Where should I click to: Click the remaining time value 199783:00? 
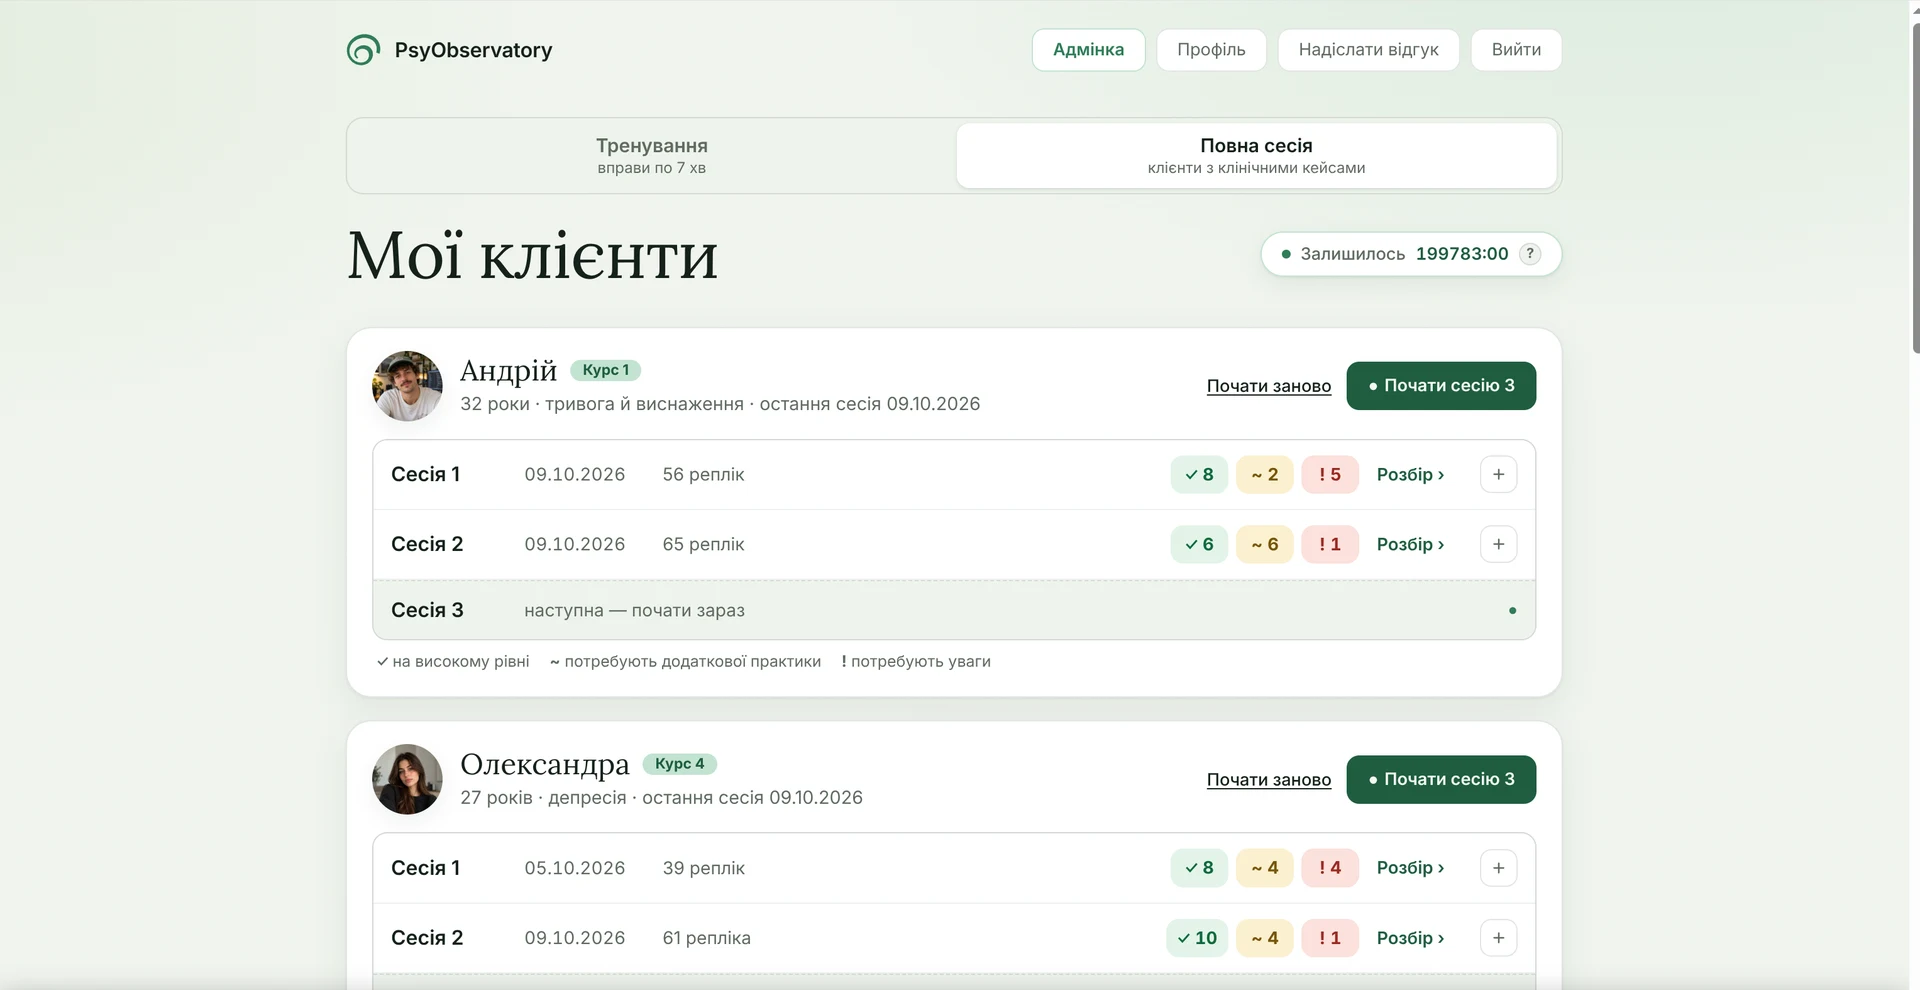(1462, 254)
